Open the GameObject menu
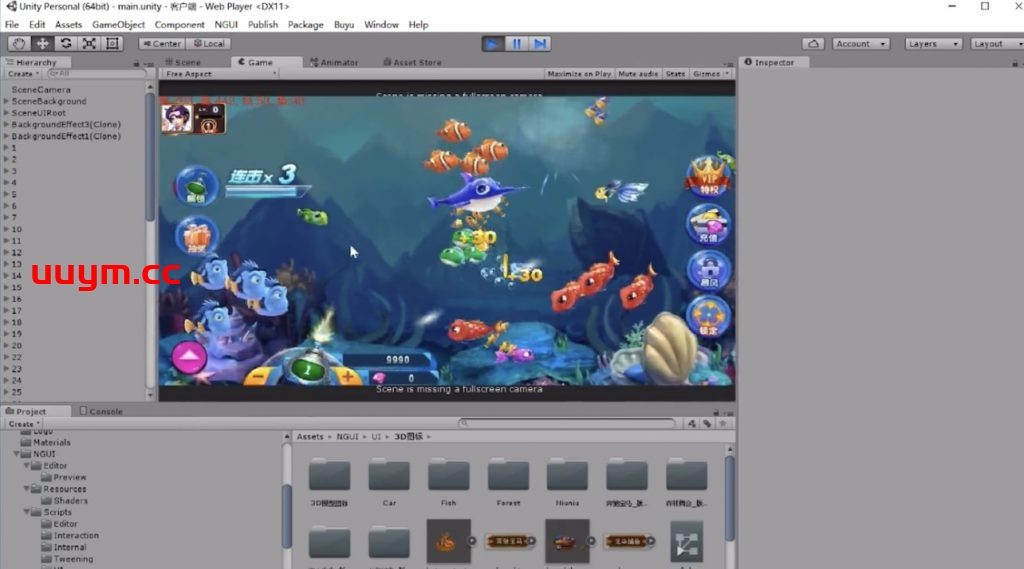1024x569 pixels. (118, 24)
